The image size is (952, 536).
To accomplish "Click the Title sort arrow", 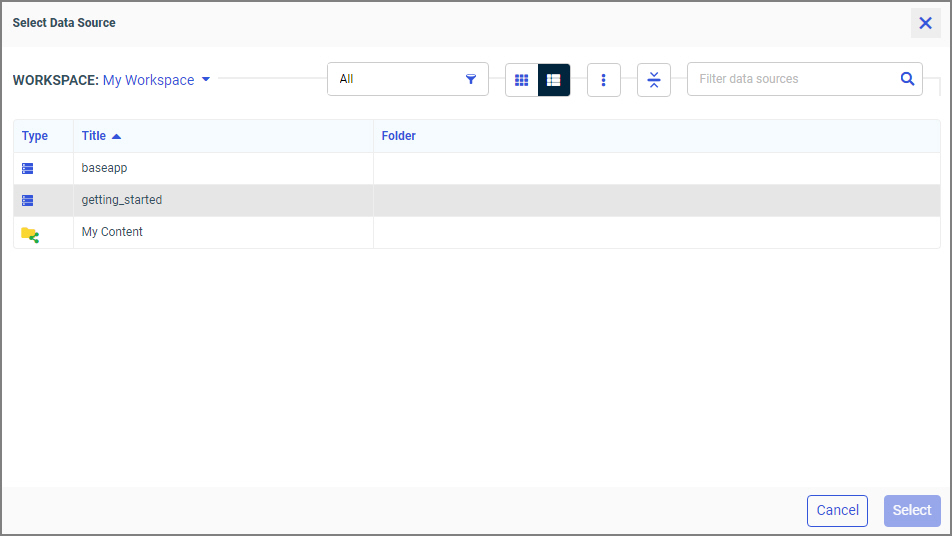I will pyautogui.click(x=117, y=137).
